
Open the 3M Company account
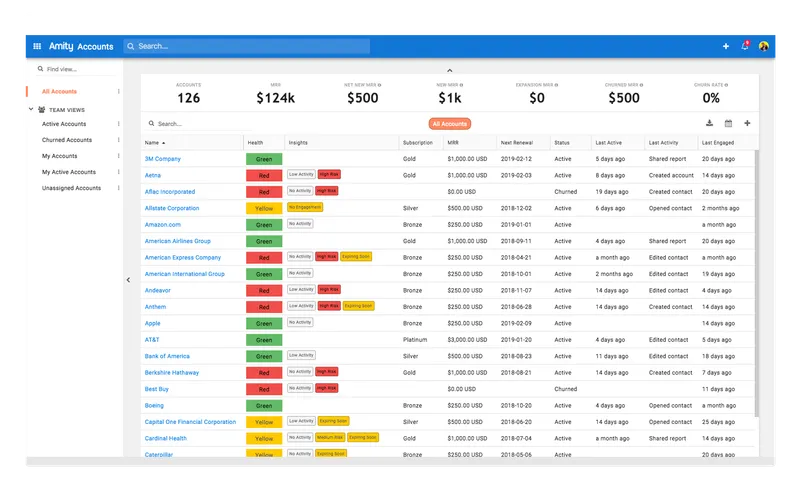point(163,159)
